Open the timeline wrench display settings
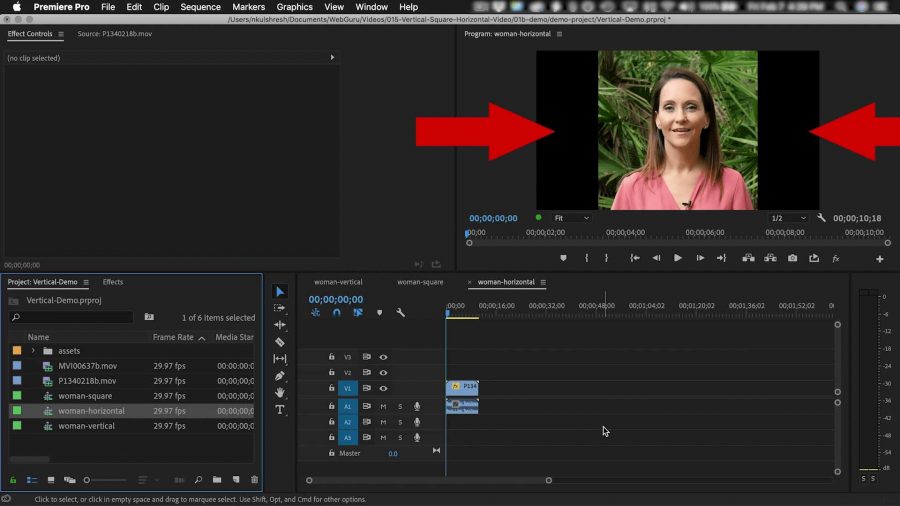900x506 pixels. [401, 313]
